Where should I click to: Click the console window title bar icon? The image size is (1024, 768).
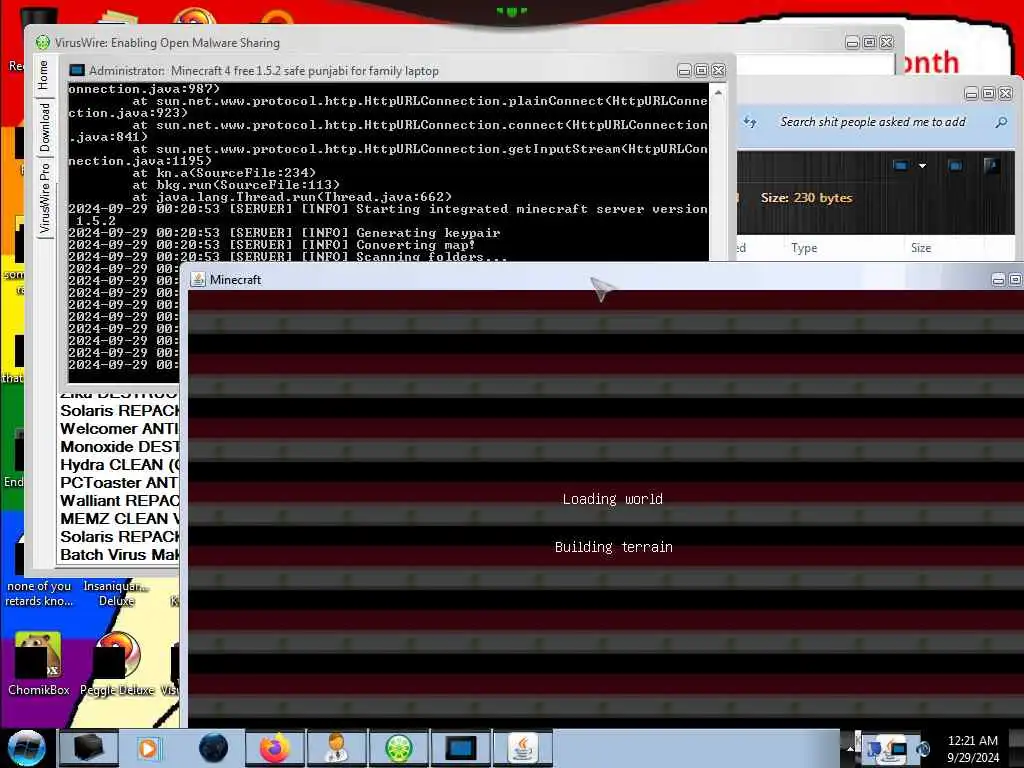[77, 71]
